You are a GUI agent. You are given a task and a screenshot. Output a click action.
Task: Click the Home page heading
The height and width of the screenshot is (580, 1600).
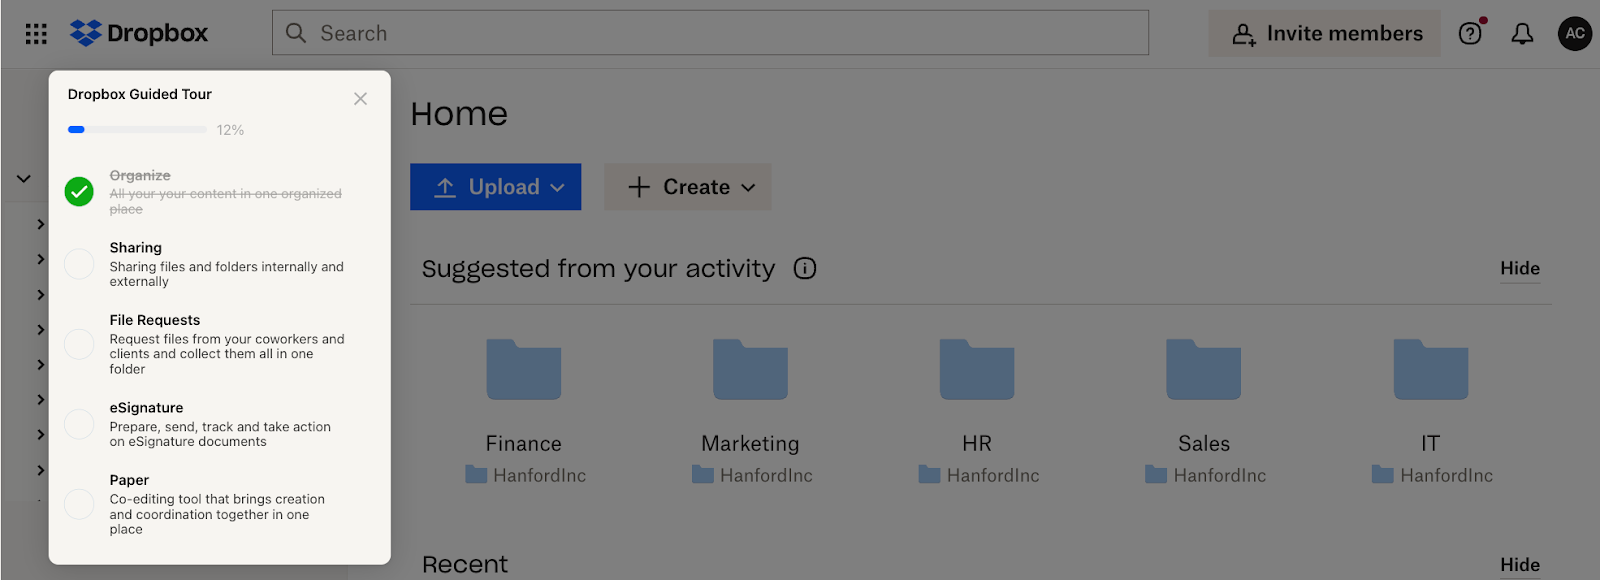coord(459,114)
